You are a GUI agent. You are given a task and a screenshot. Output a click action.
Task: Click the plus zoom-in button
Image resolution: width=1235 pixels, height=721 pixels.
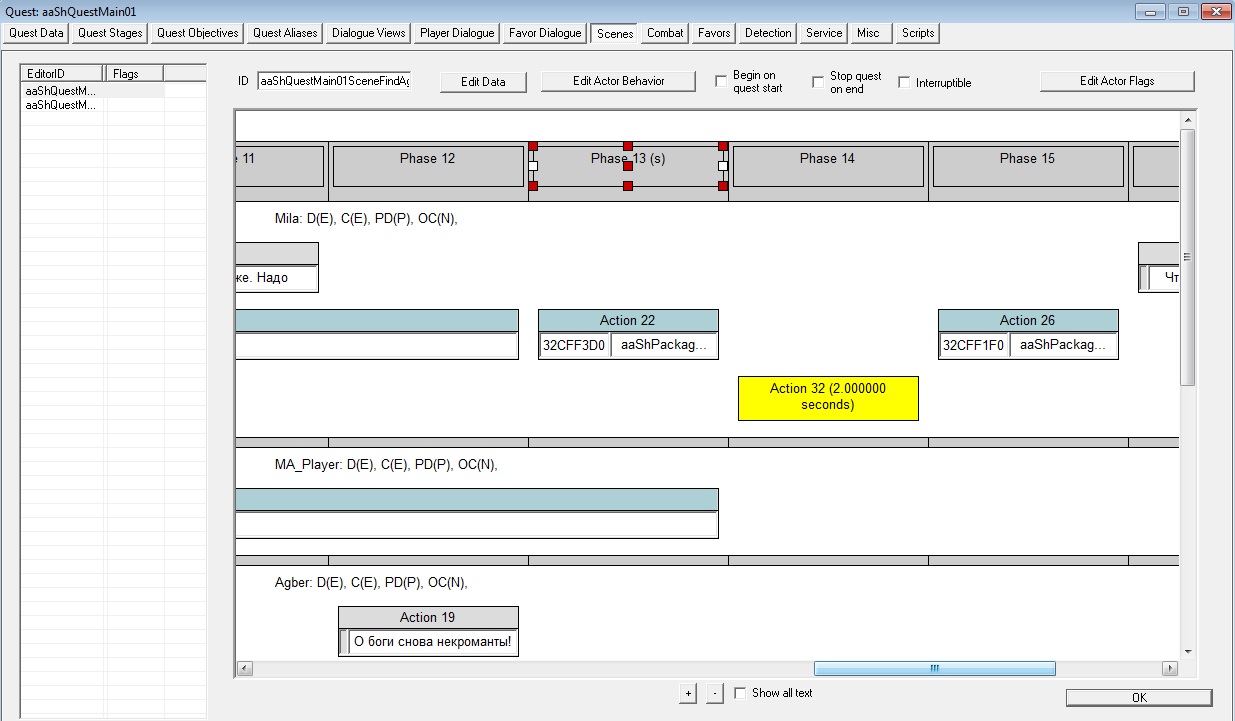[x=687, y=693]
